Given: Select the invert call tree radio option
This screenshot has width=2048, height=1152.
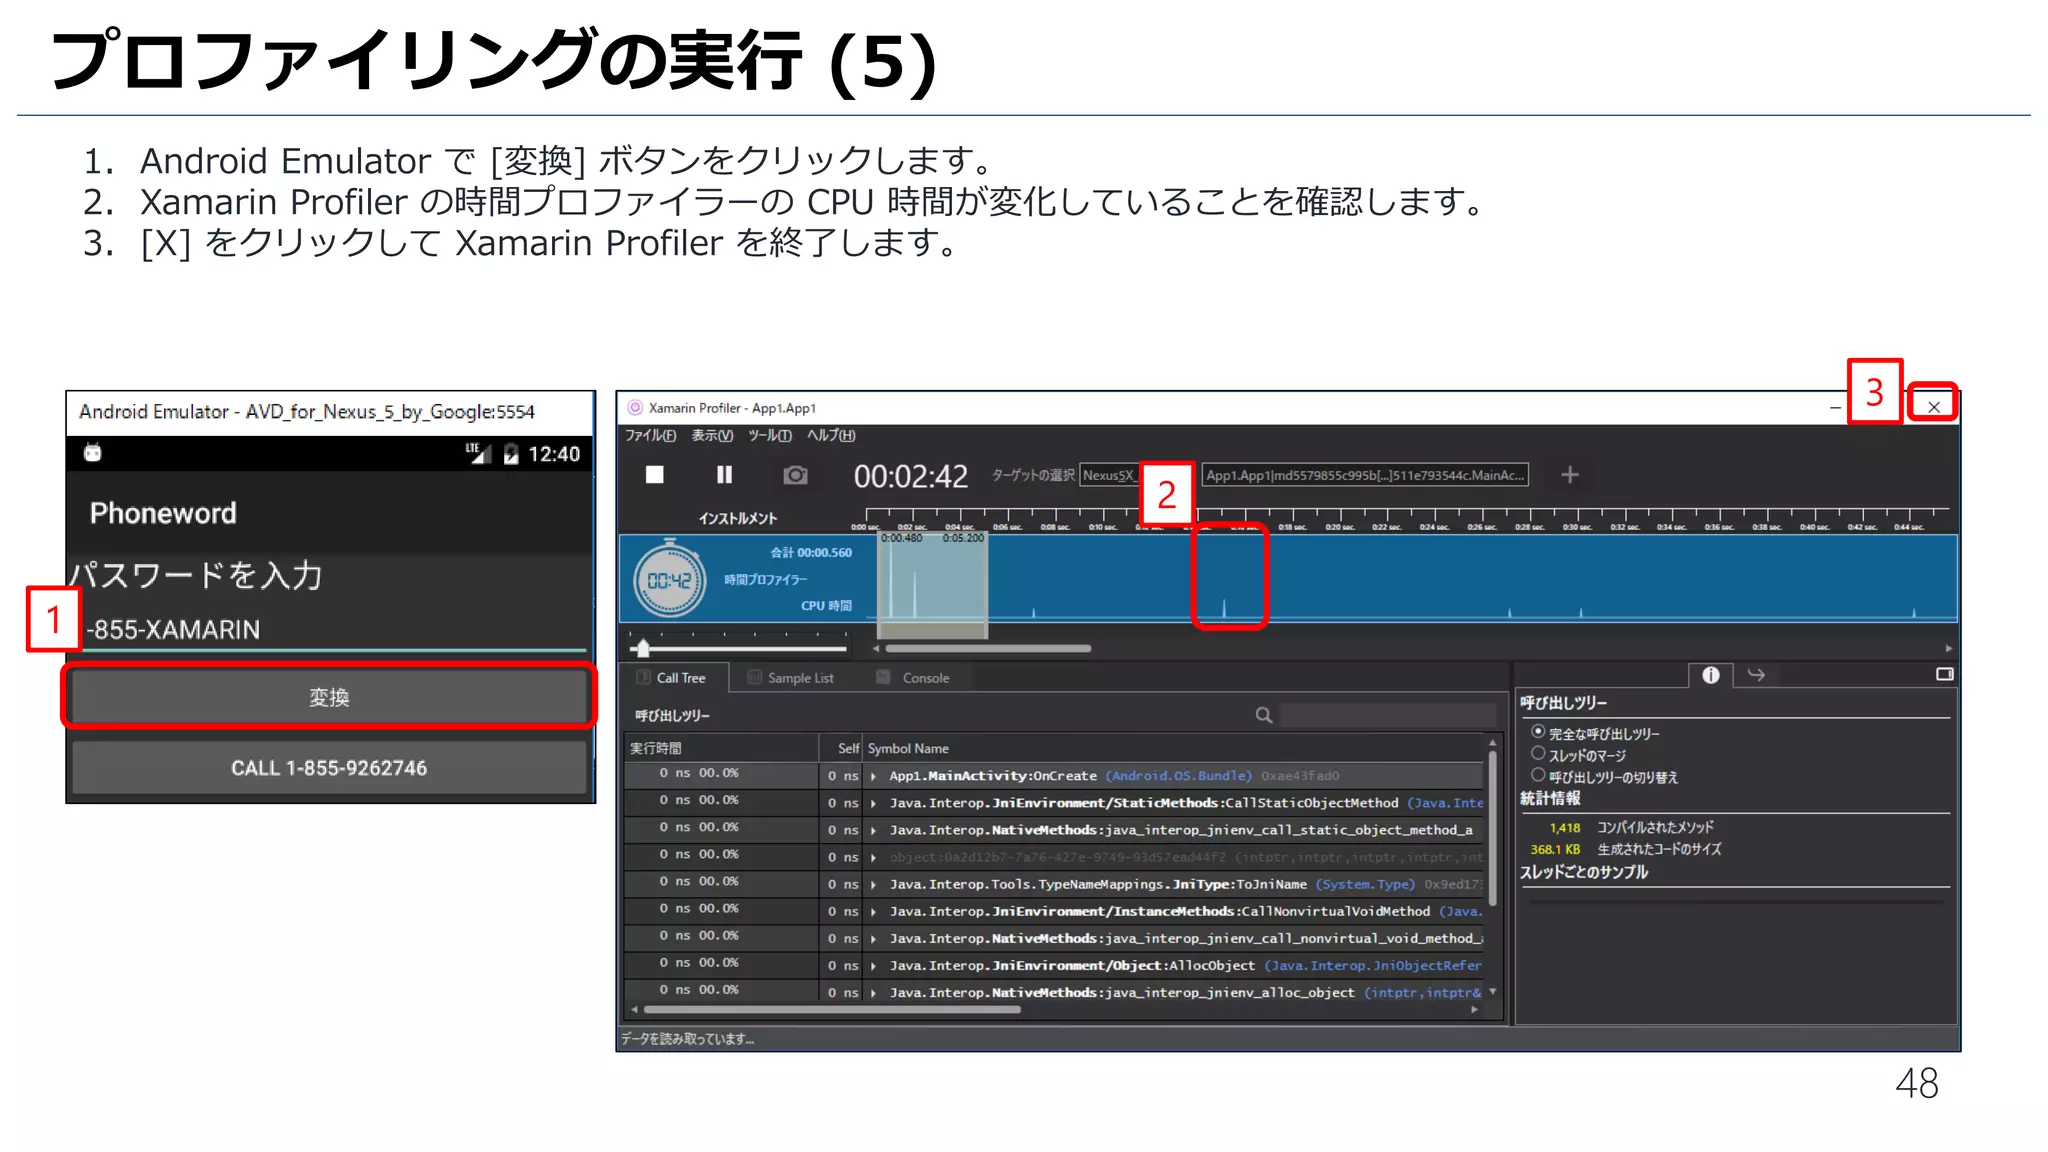Looking at the screenshot, I should coord(1538,775).
